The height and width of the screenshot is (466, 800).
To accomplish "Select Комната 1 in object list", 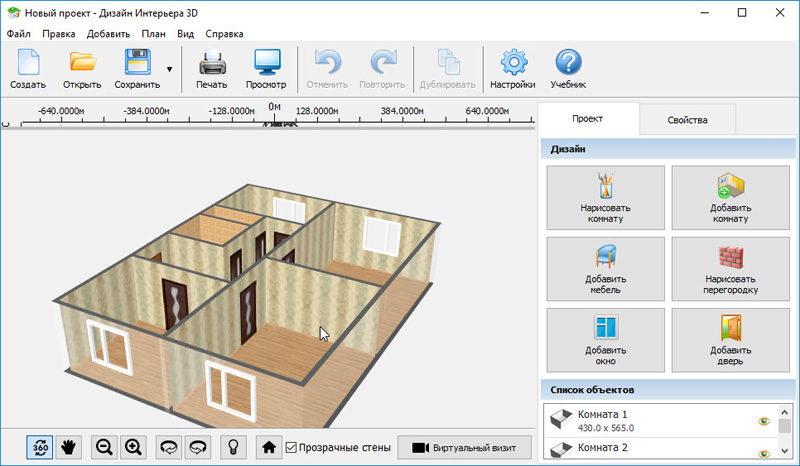I will tap(661, 421).
